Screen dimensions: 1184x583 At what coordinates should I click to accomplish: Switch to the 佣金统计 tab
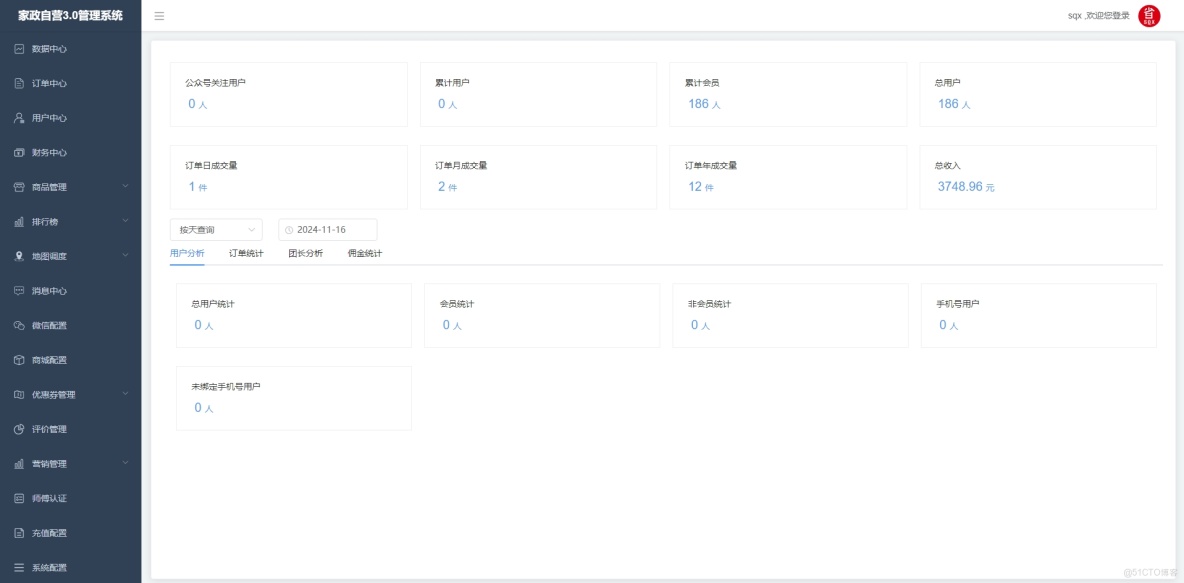coord(365,254)
